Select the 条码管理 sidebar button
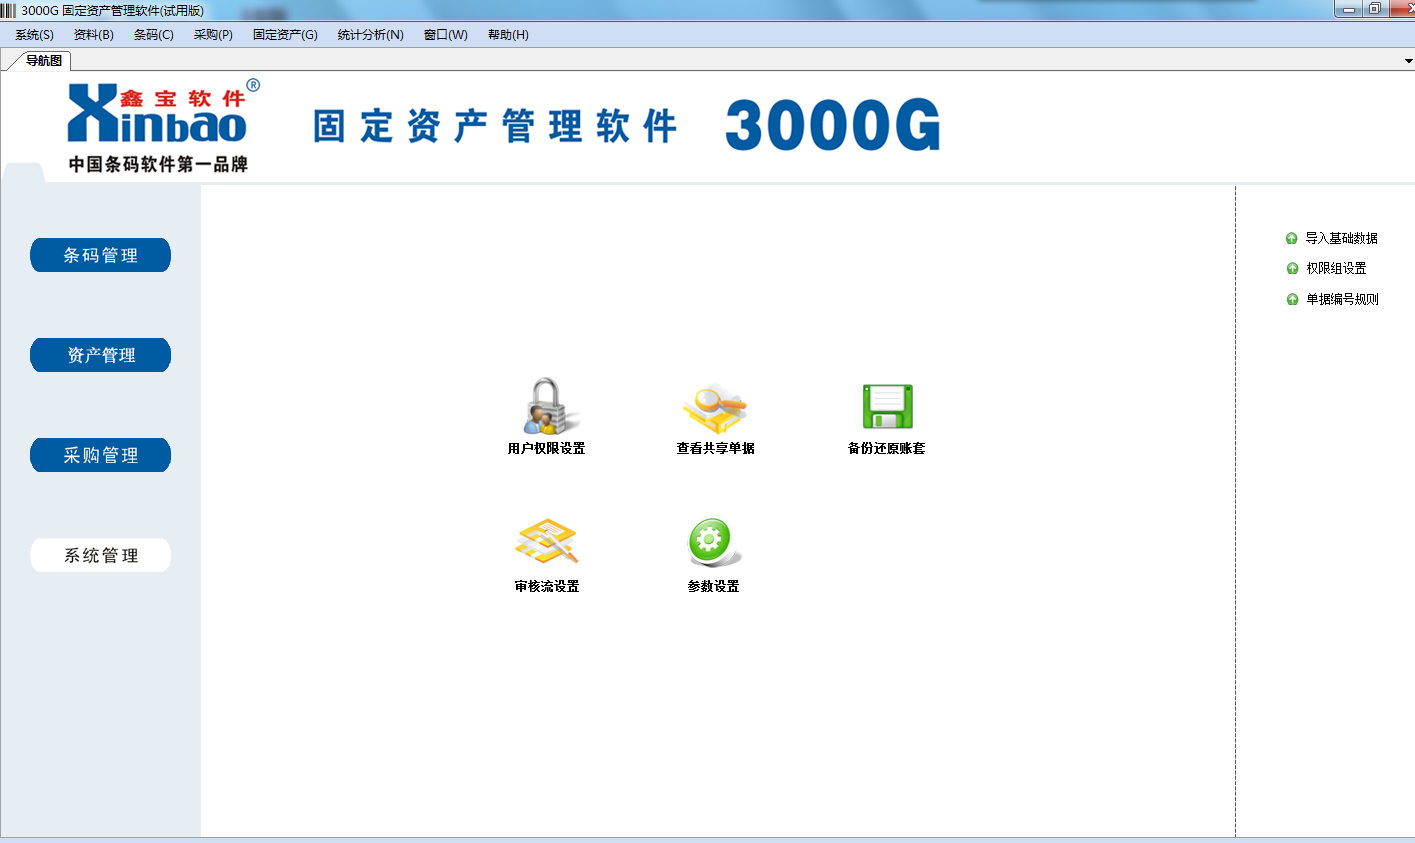1415x843 pixels. 101,255
